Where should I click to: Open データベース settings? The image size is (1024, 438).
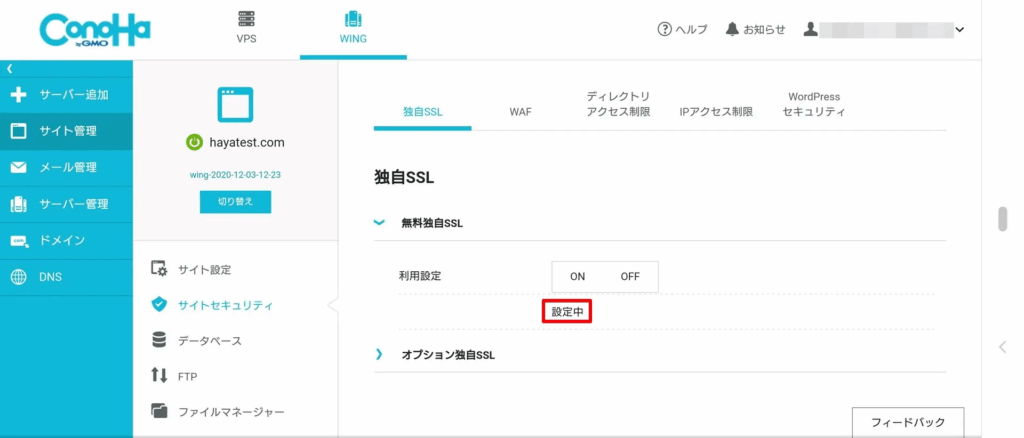pyautogui.click(x=209, y=341)
